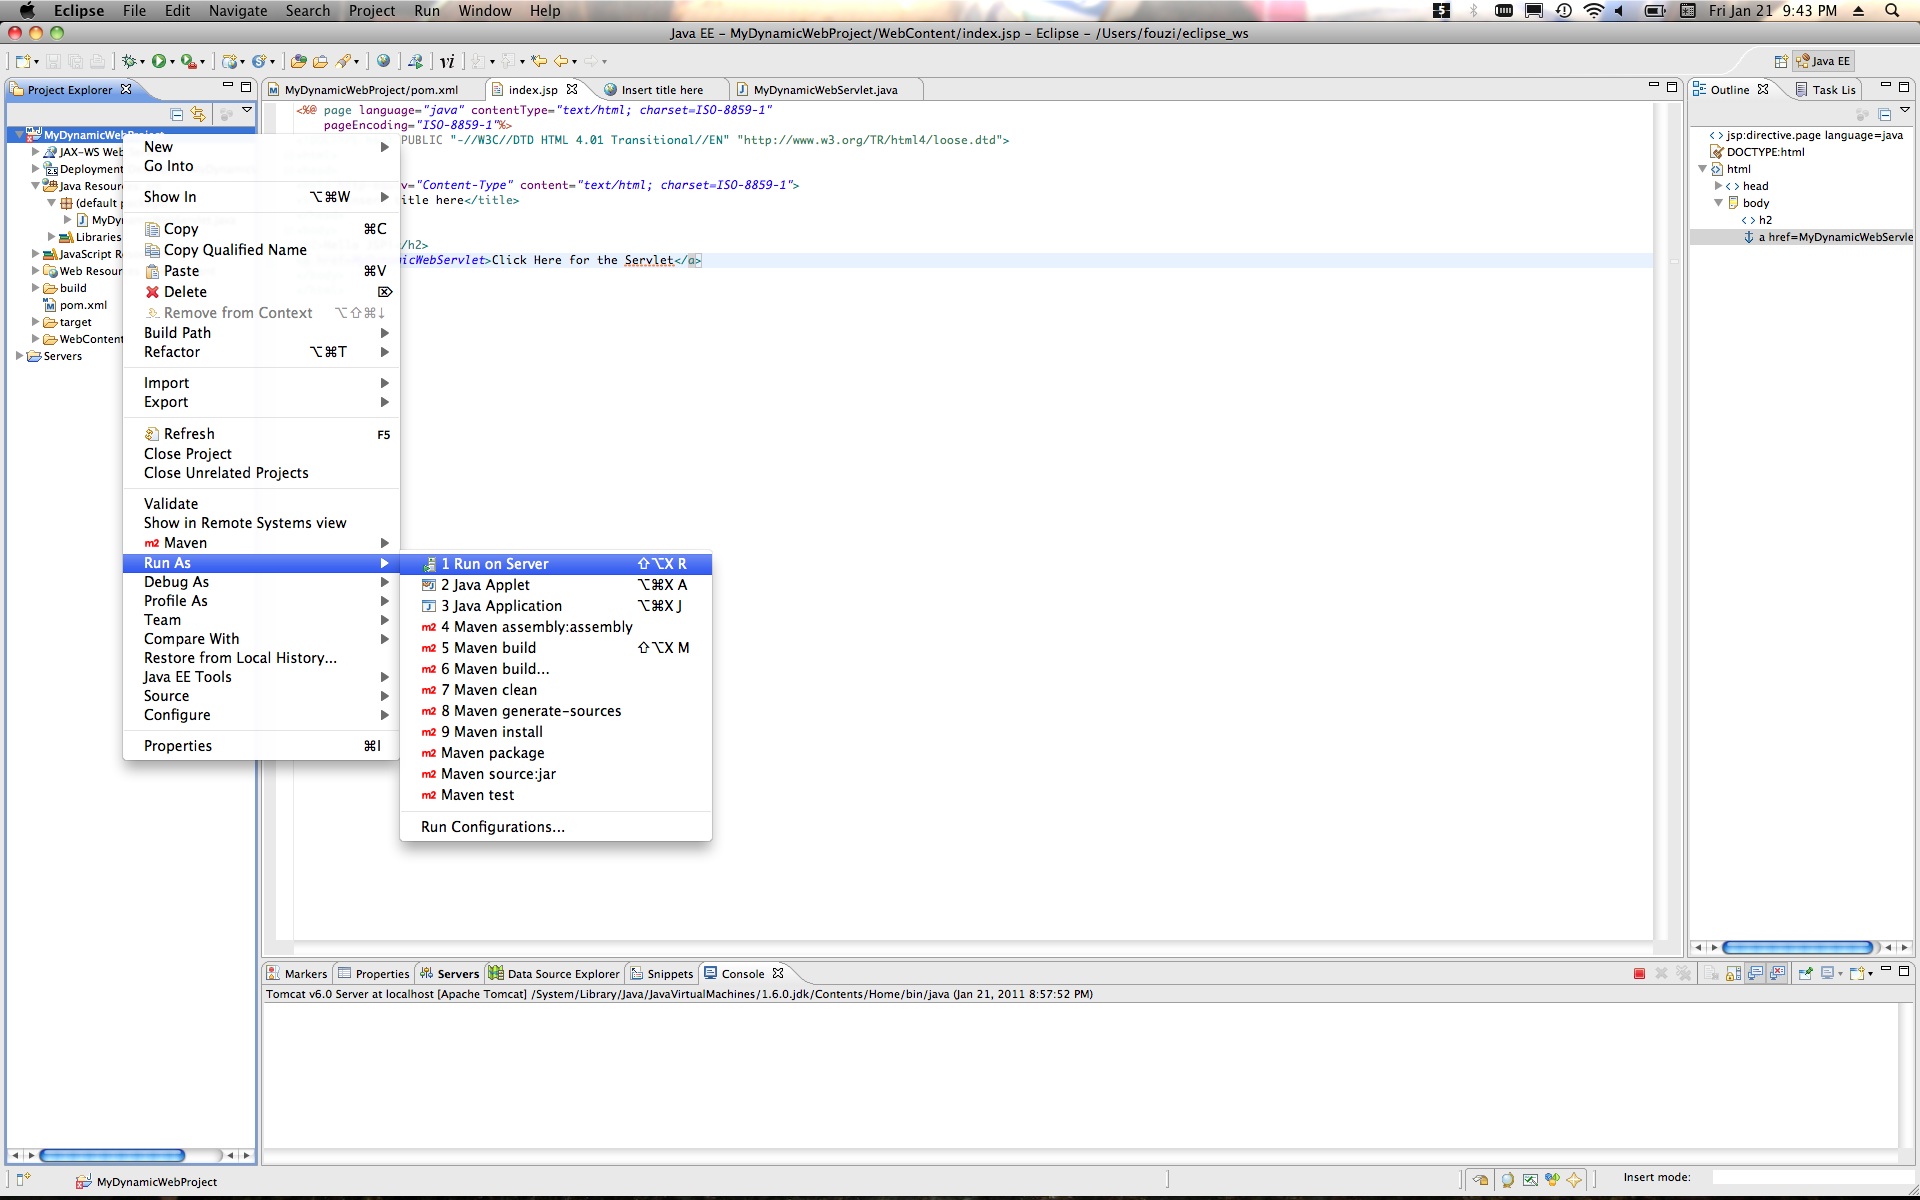Click the Spotlight search icon in menu bar
This screenshot has height=1200, width=1920.
pos(1892,11)
